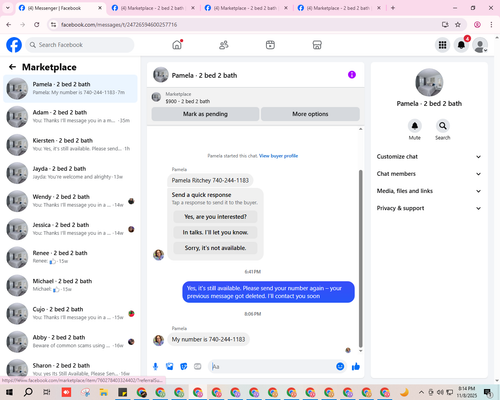Open the account profile avatar menu

coord(480,45)
